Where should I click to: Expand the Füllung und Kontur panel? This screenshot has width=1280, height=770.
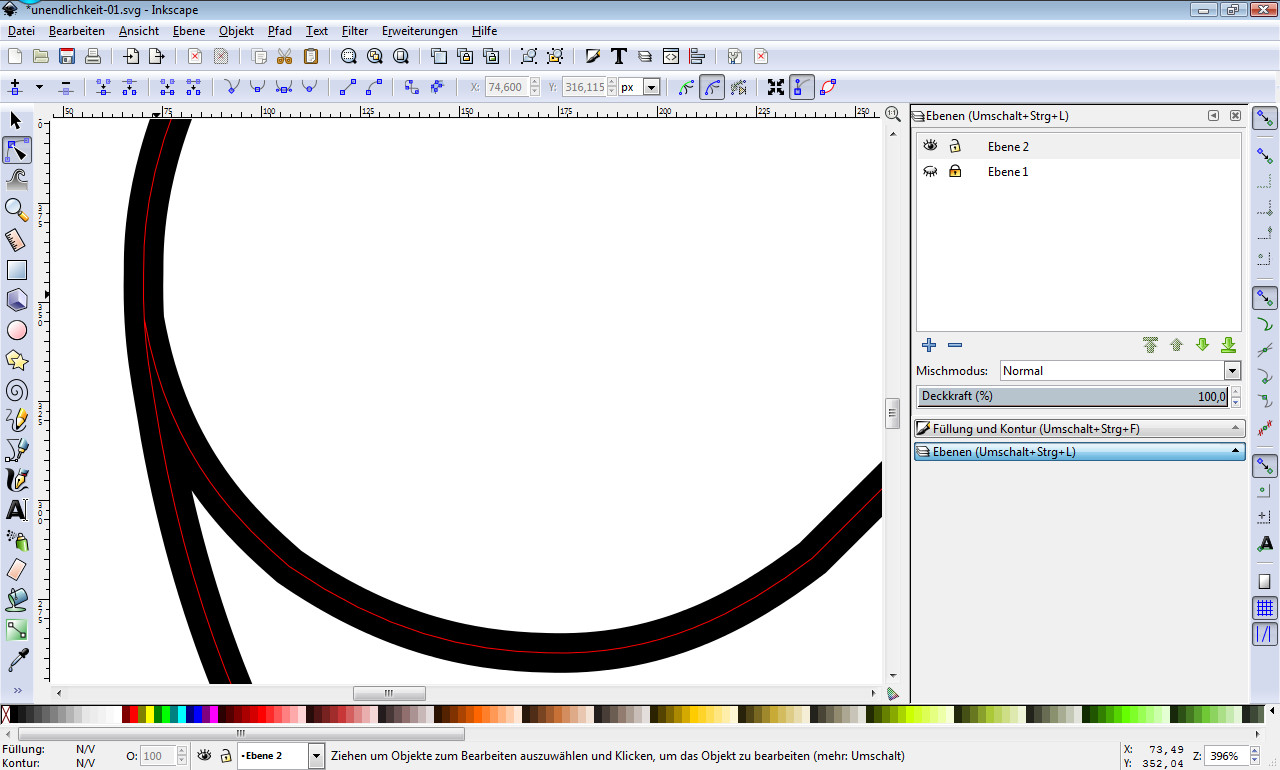[1079, 429]
